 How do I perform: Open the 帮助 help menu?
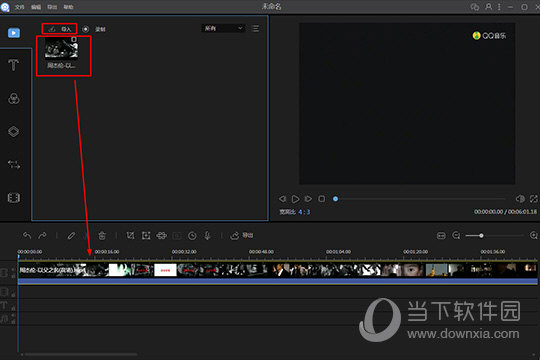(x=68, y=7)
